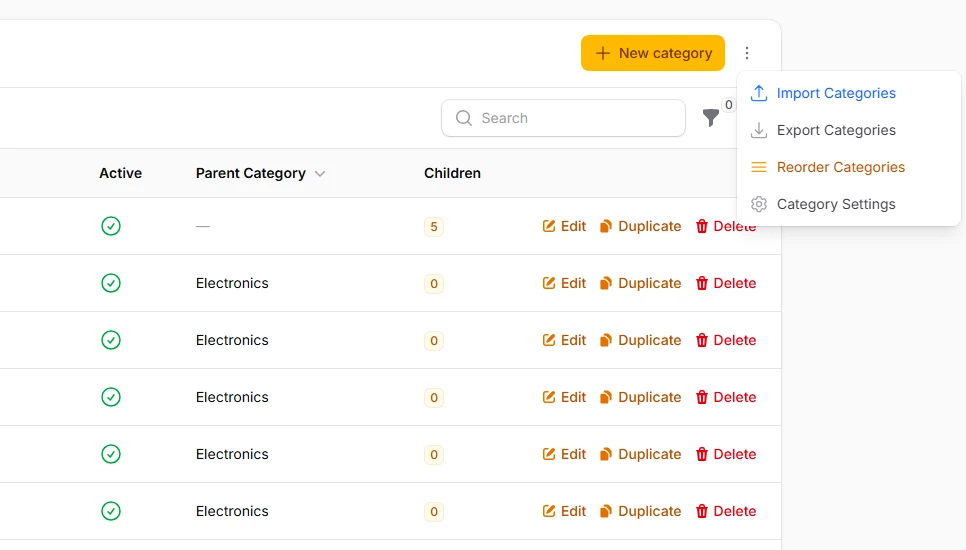This screenshot has width=966, height=550.
Task: Click zero children badge in first Electronics row
Action: tap(434, 284)
